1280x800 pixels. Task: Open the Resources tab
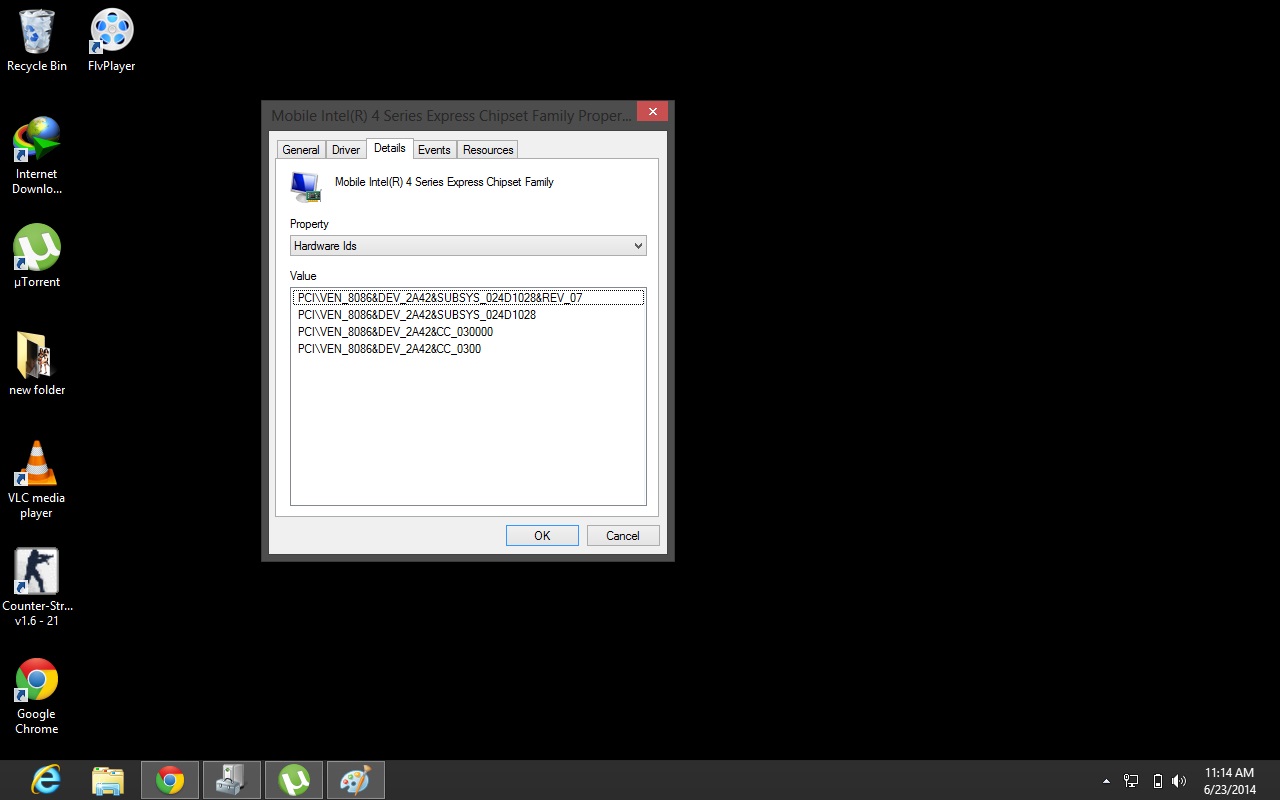tap(488, 150)
